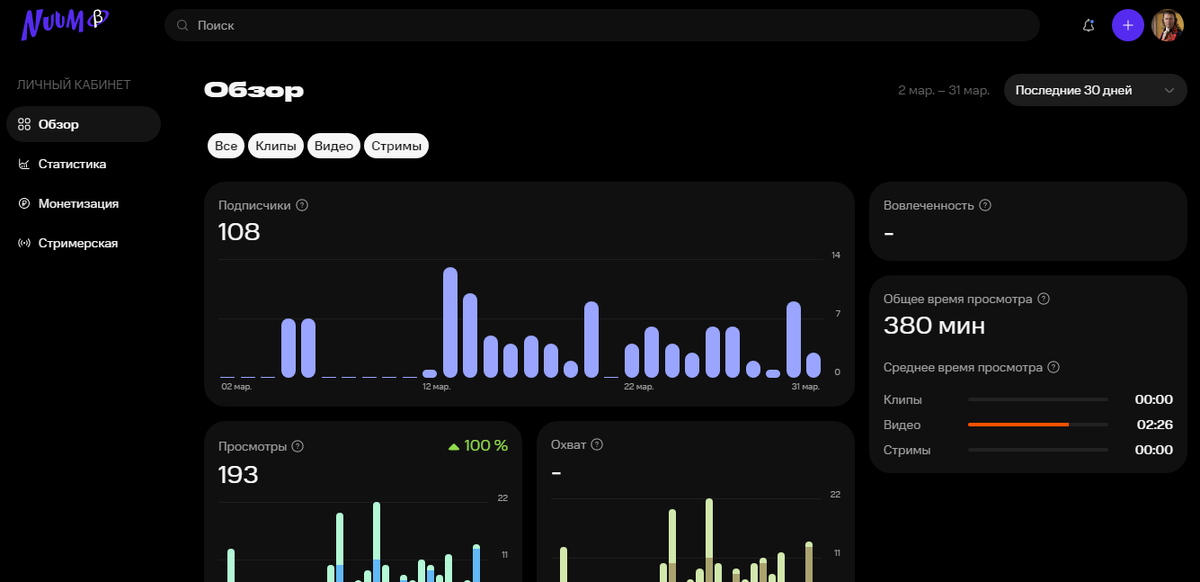The width and height of the screenshot is (1200, 582).
Task: Click the 2 мар. – 31 мар. date range
Action: click(943, 91)
